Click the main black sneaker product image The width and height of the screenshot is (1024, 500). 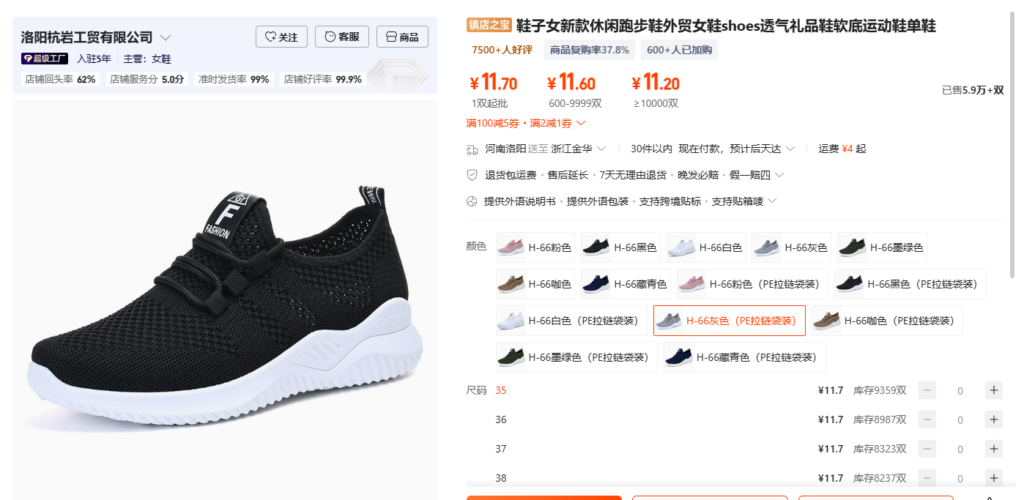[x=225, y=300]
